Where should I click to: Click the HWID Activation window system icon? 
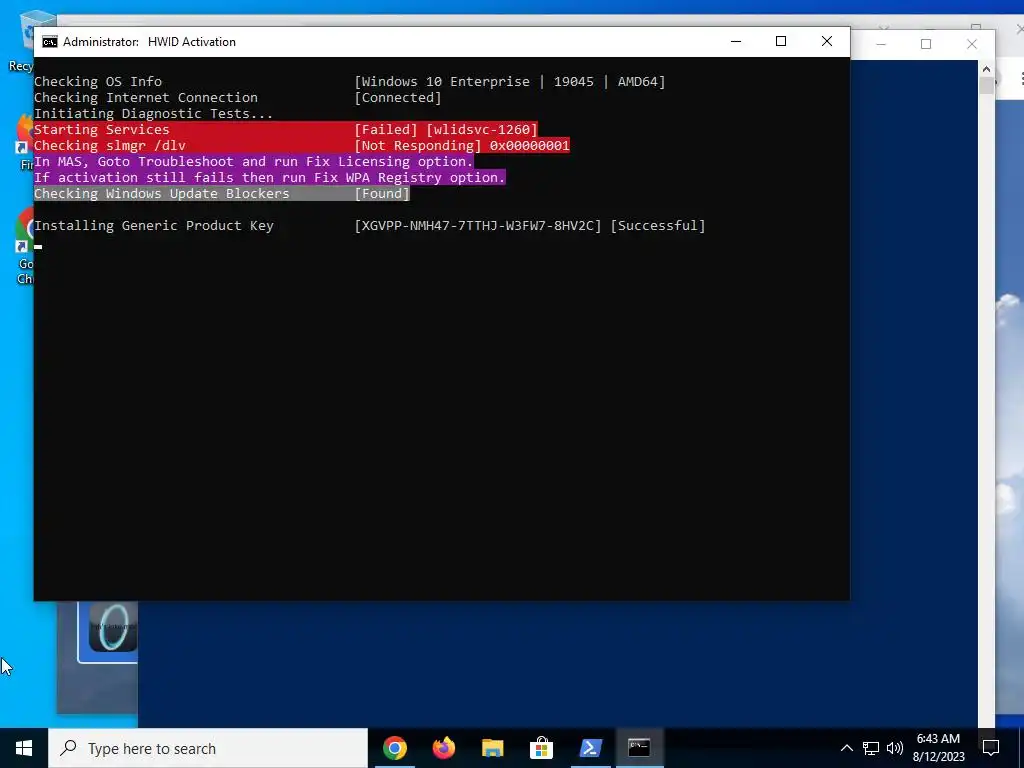[x=50, y=42]
